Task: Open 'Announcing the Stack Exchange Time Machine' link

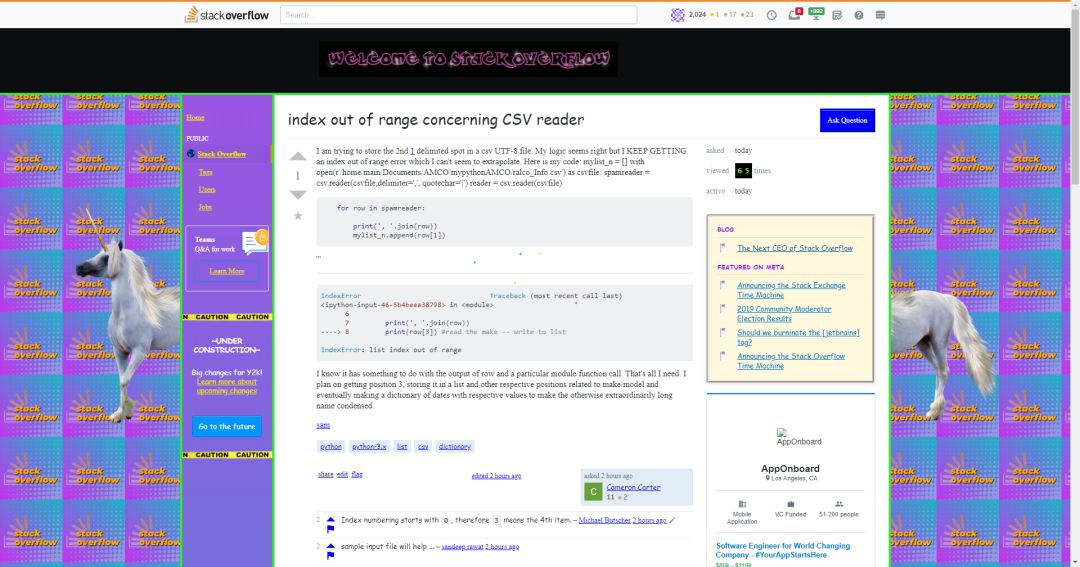Action: point(791,290)
